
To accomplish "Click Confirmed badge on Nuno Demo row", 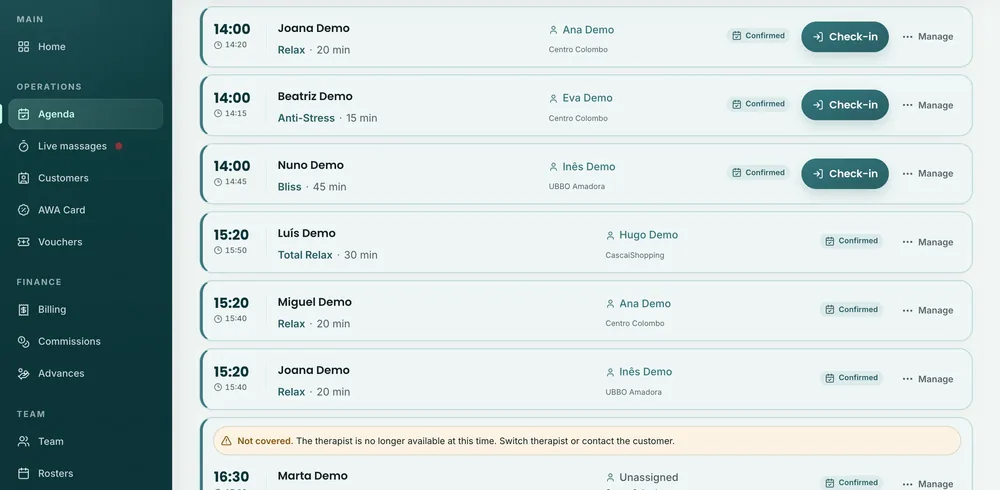I will coord(758,172).
